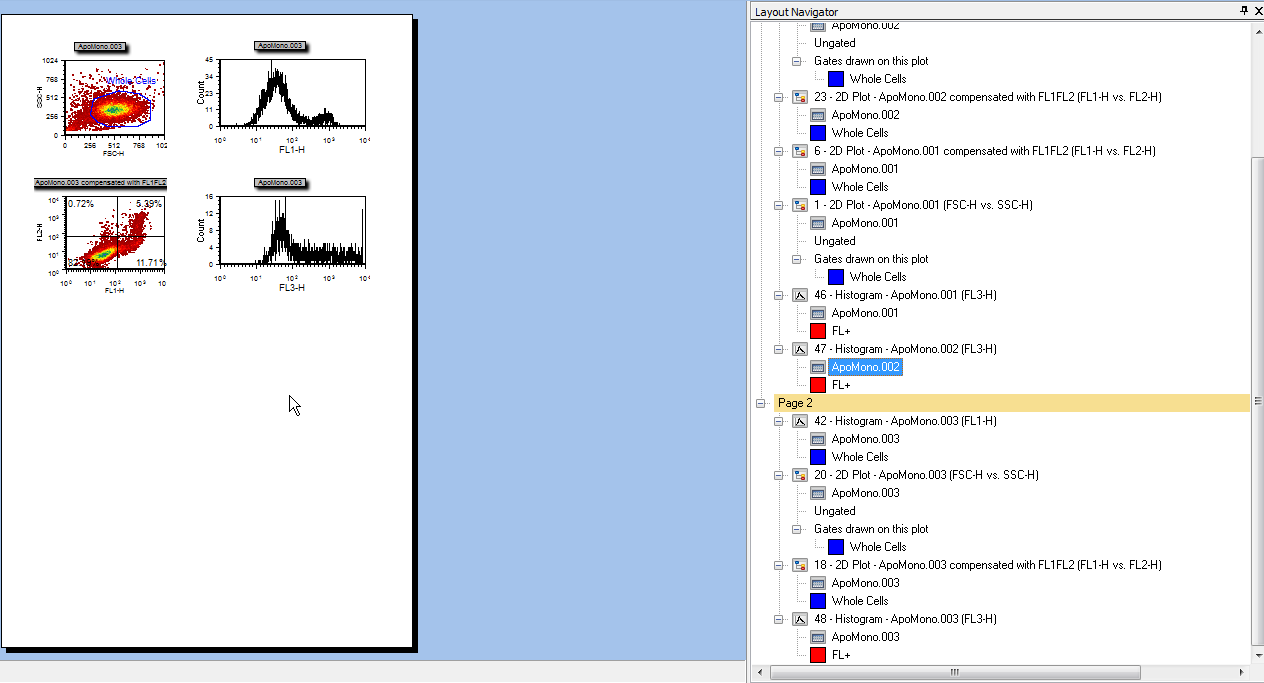Collapse item 42 Histogram node

pyautogui.click(x=779, y=421)
